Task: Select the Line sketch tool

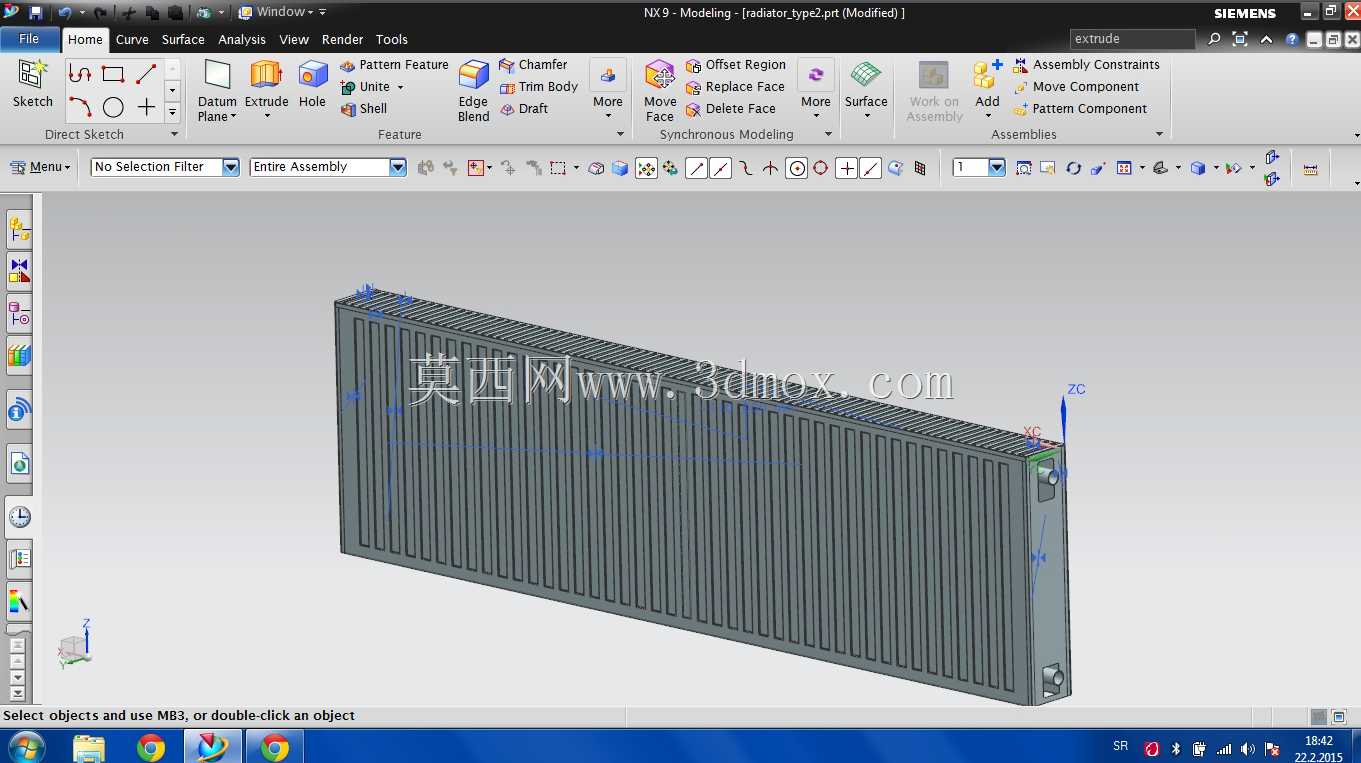Action: (x=146, y=73)
